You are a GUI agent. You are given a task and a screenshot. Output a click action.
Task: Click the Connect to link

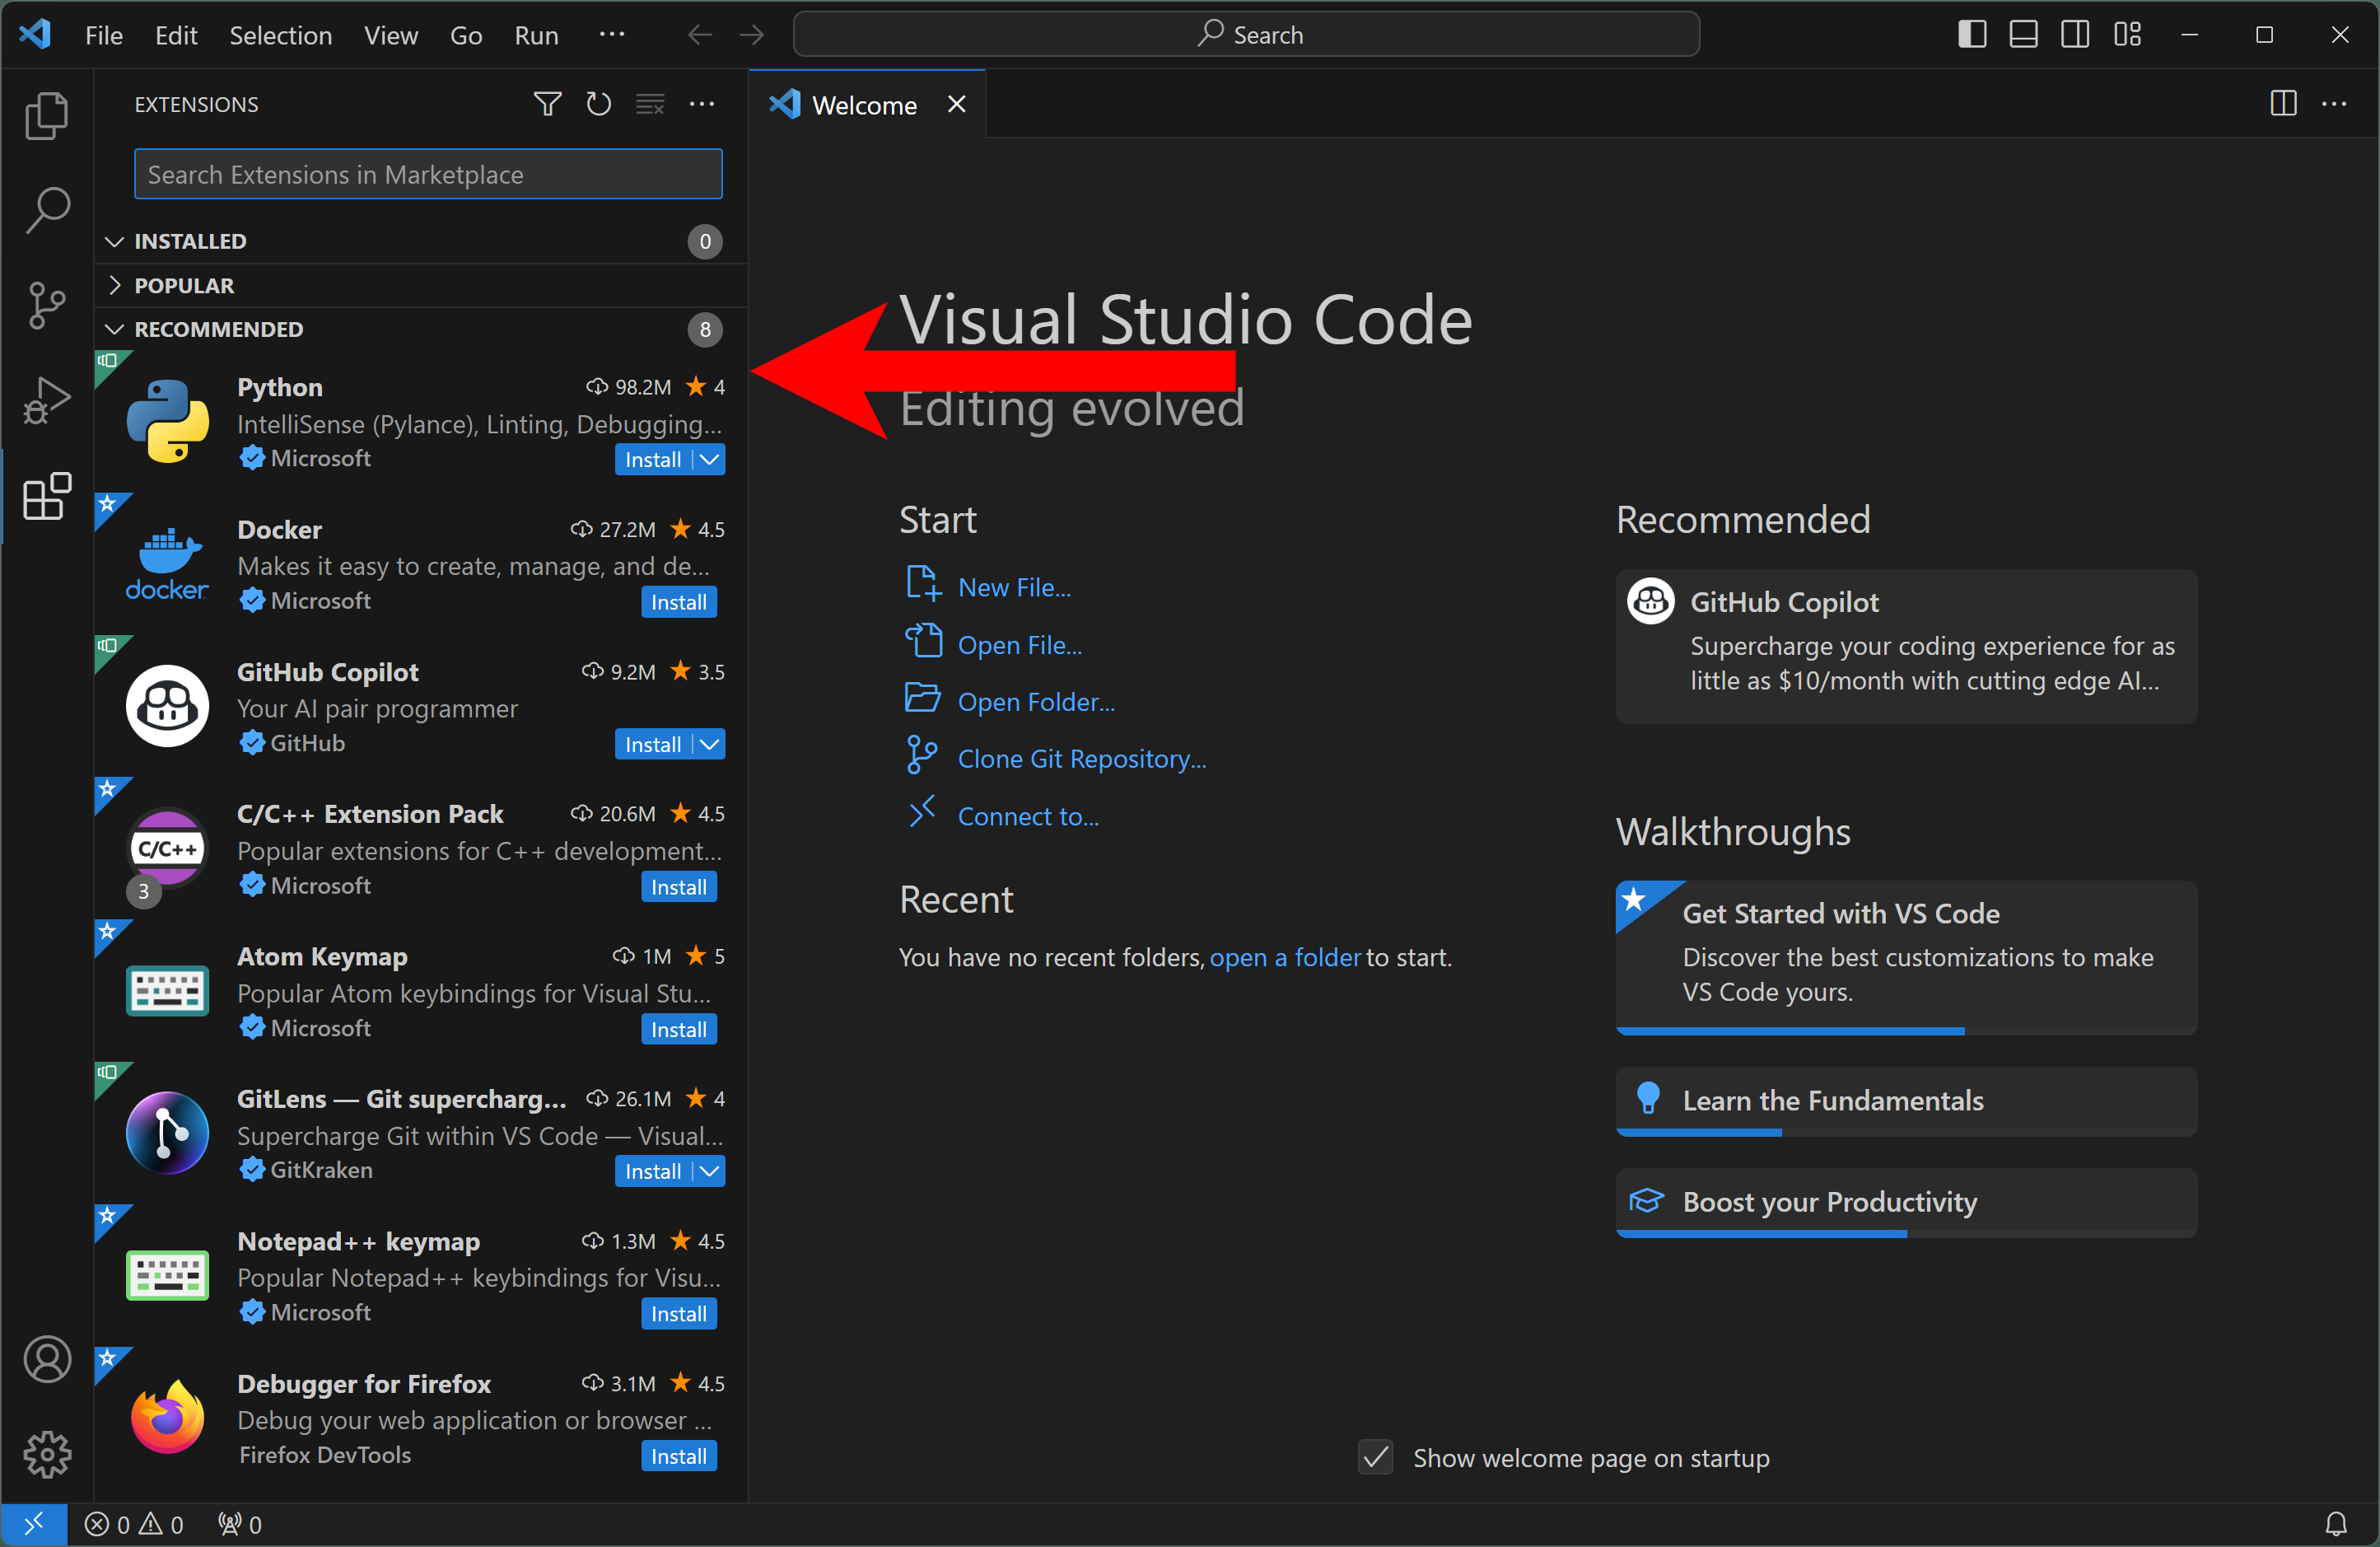click(1028, 816)
